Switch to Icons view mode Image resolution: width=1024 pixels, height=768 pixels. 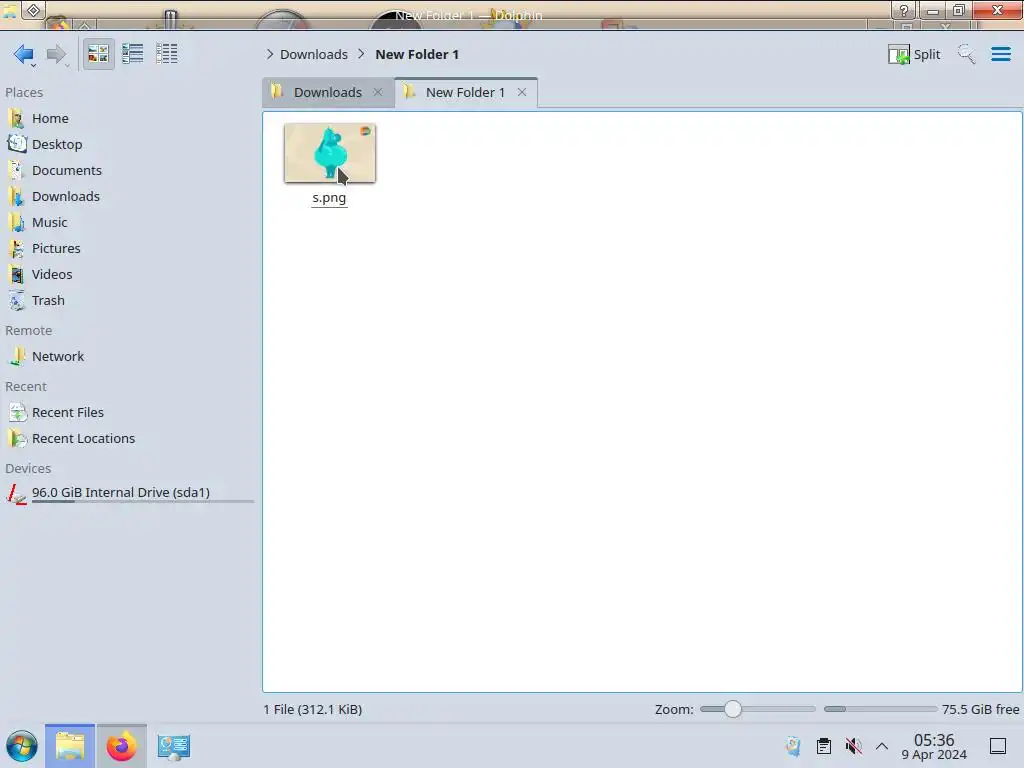[98, 54]
